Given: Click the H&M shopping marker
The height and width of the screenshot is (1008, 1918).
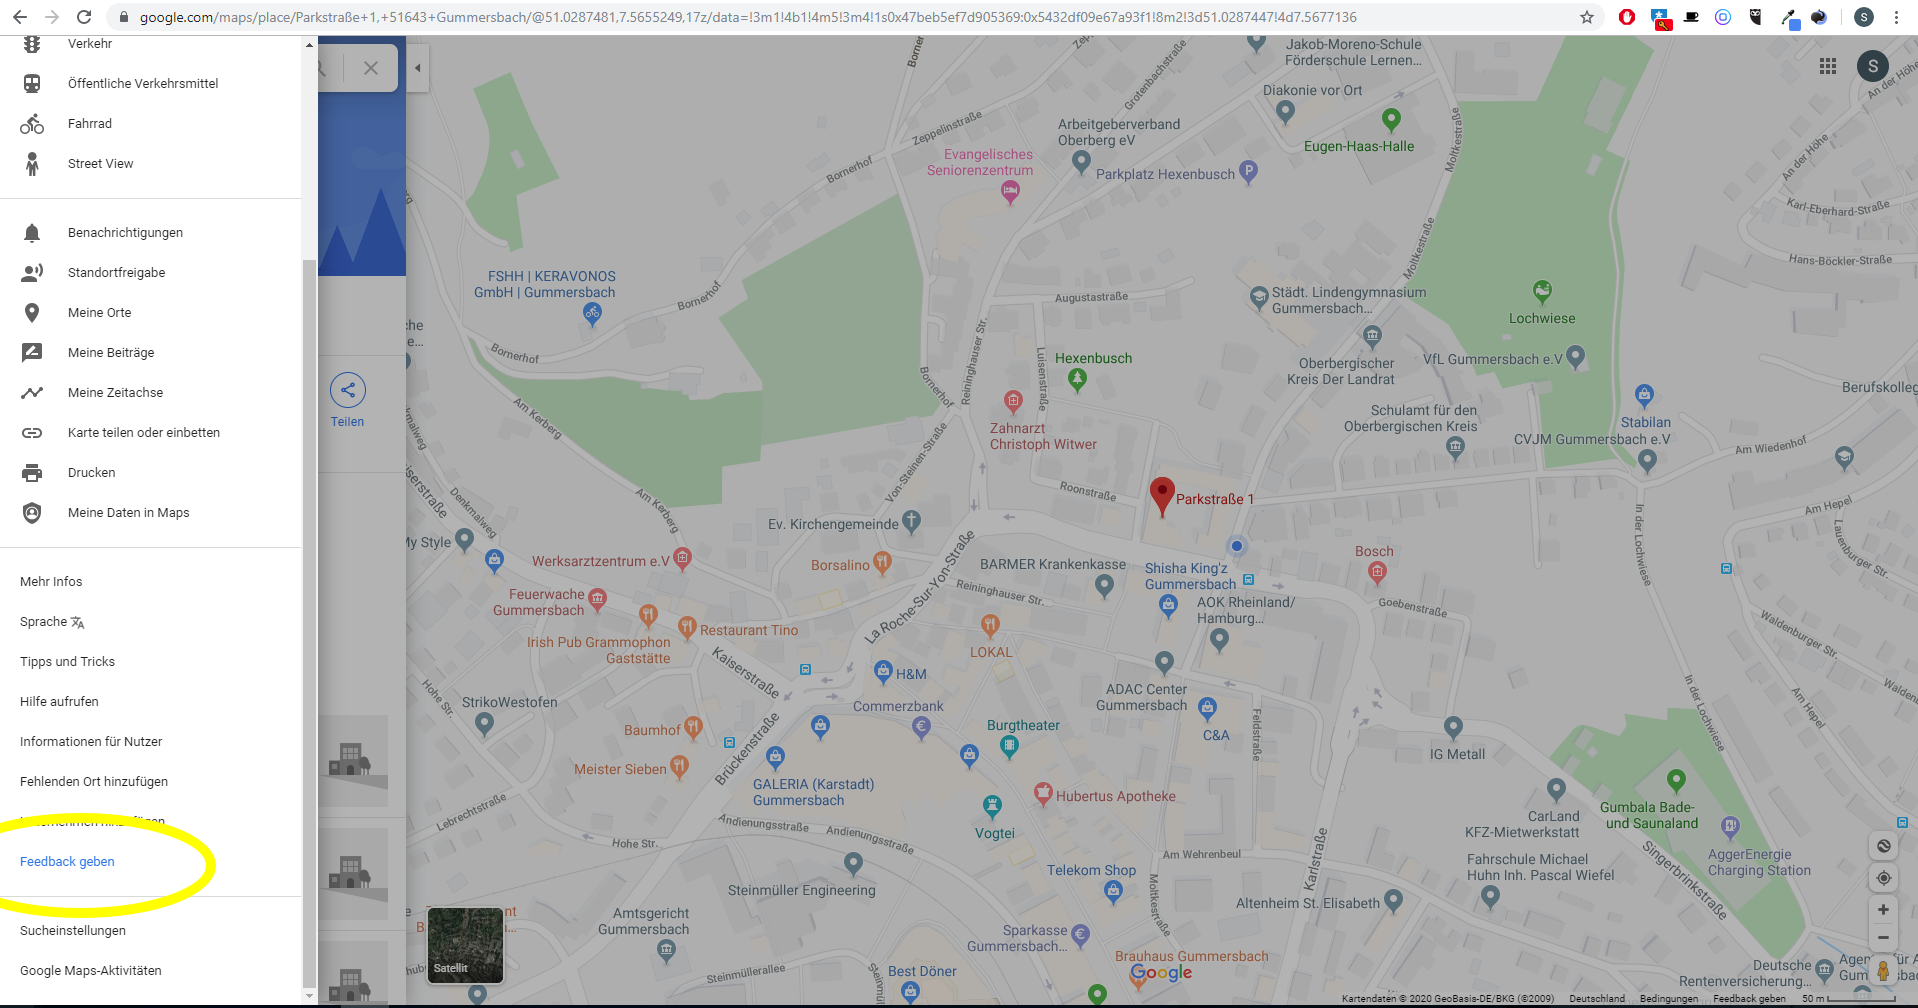Looking at the screenshot, I should click(x=883, y=672).
